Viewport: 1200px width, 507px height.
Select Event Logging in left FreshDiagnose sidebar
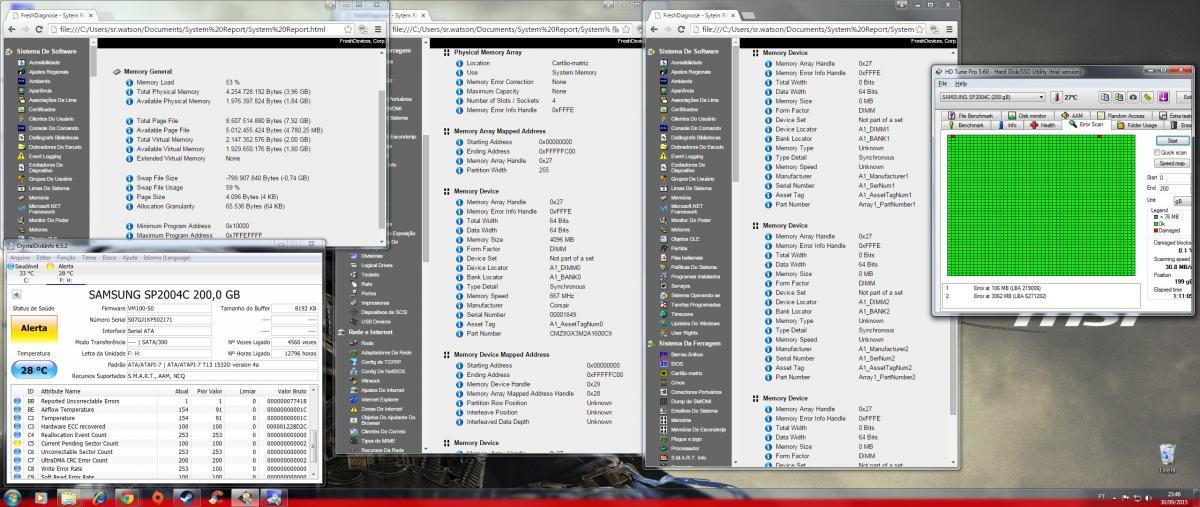coord(43,157)
